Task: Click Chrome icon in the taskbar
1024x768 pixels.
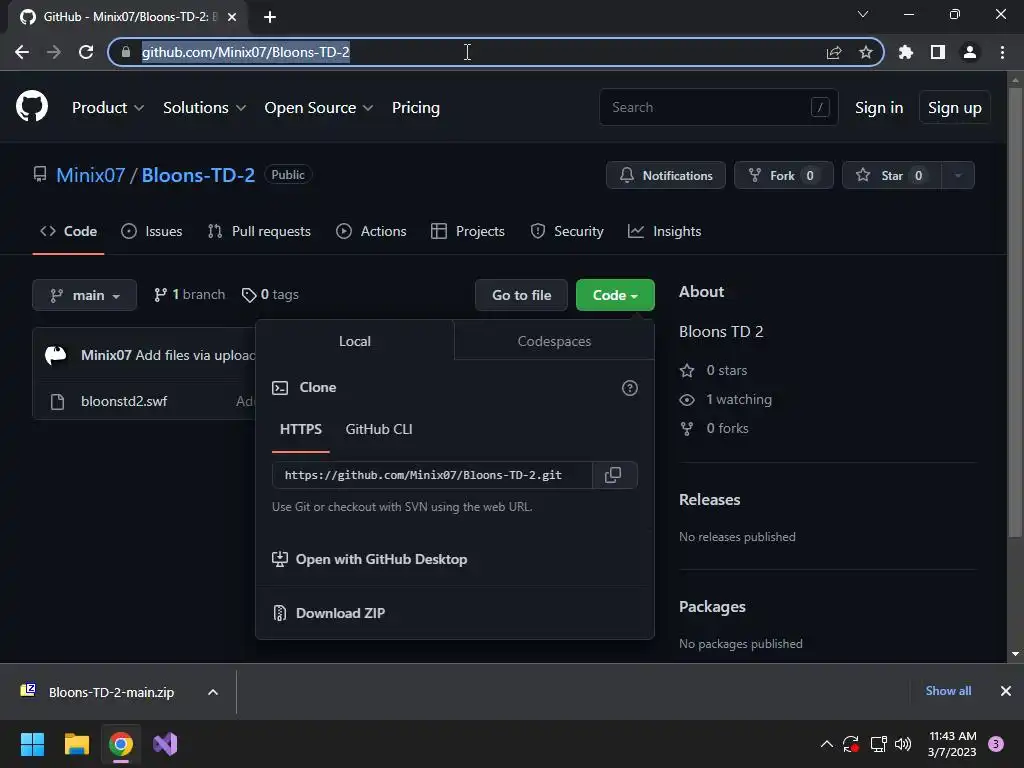Action: (121, 744)
